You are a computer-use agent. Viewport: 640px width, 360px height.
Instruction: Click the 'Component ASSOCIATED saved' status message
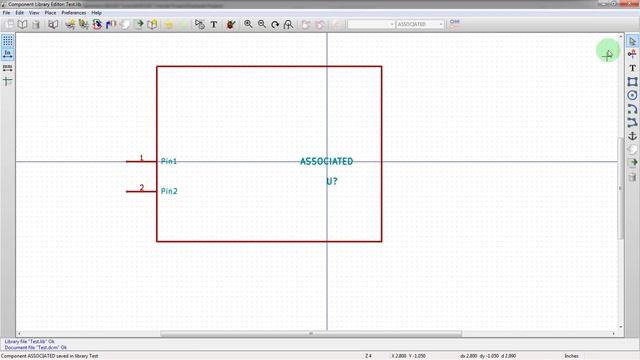[x=49, y=356]
